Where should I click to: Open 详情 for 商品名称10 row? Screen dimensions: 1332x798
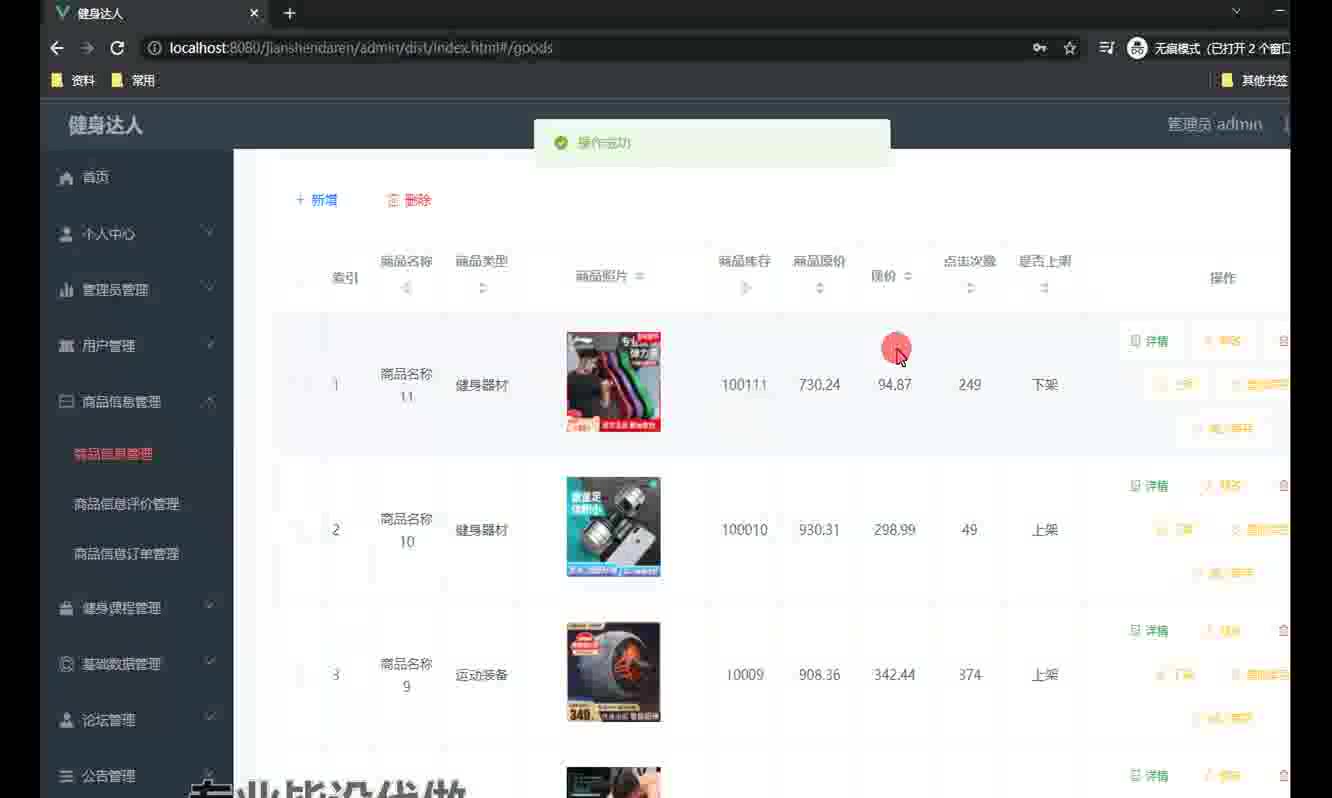point(1149,486)
